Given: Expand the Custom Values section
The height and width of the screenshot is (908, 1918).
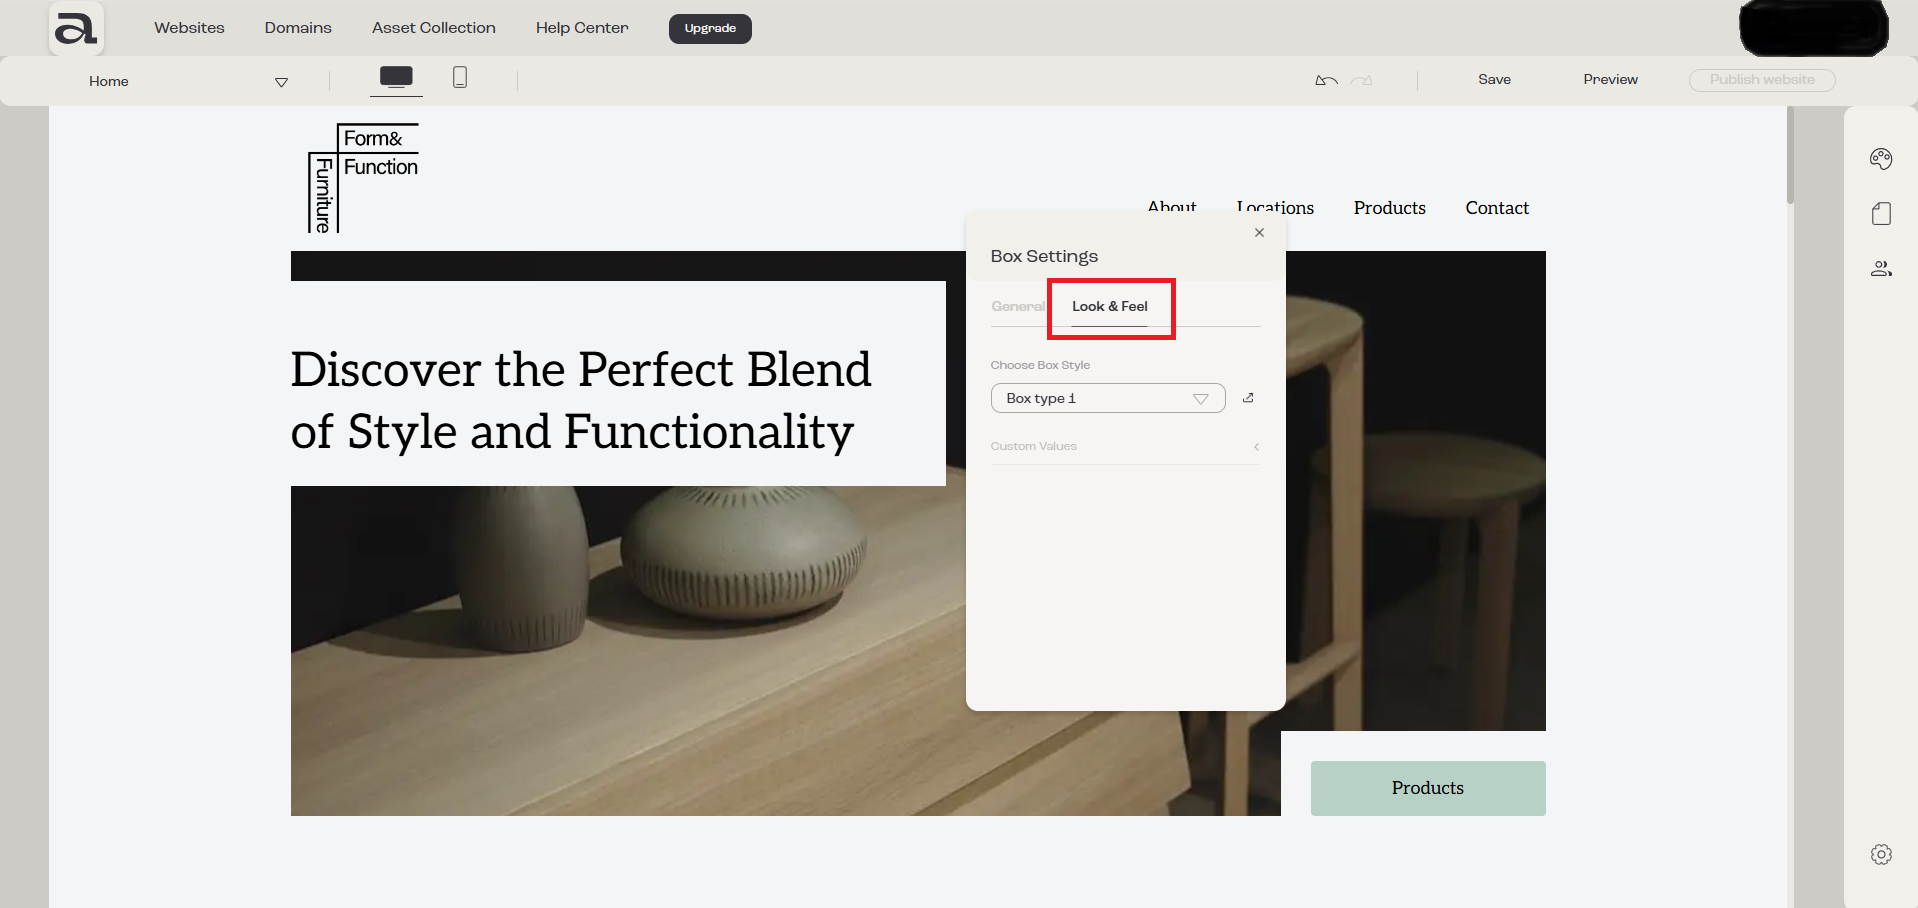Looking at the screenshot, I should (x=1125, y=446).
